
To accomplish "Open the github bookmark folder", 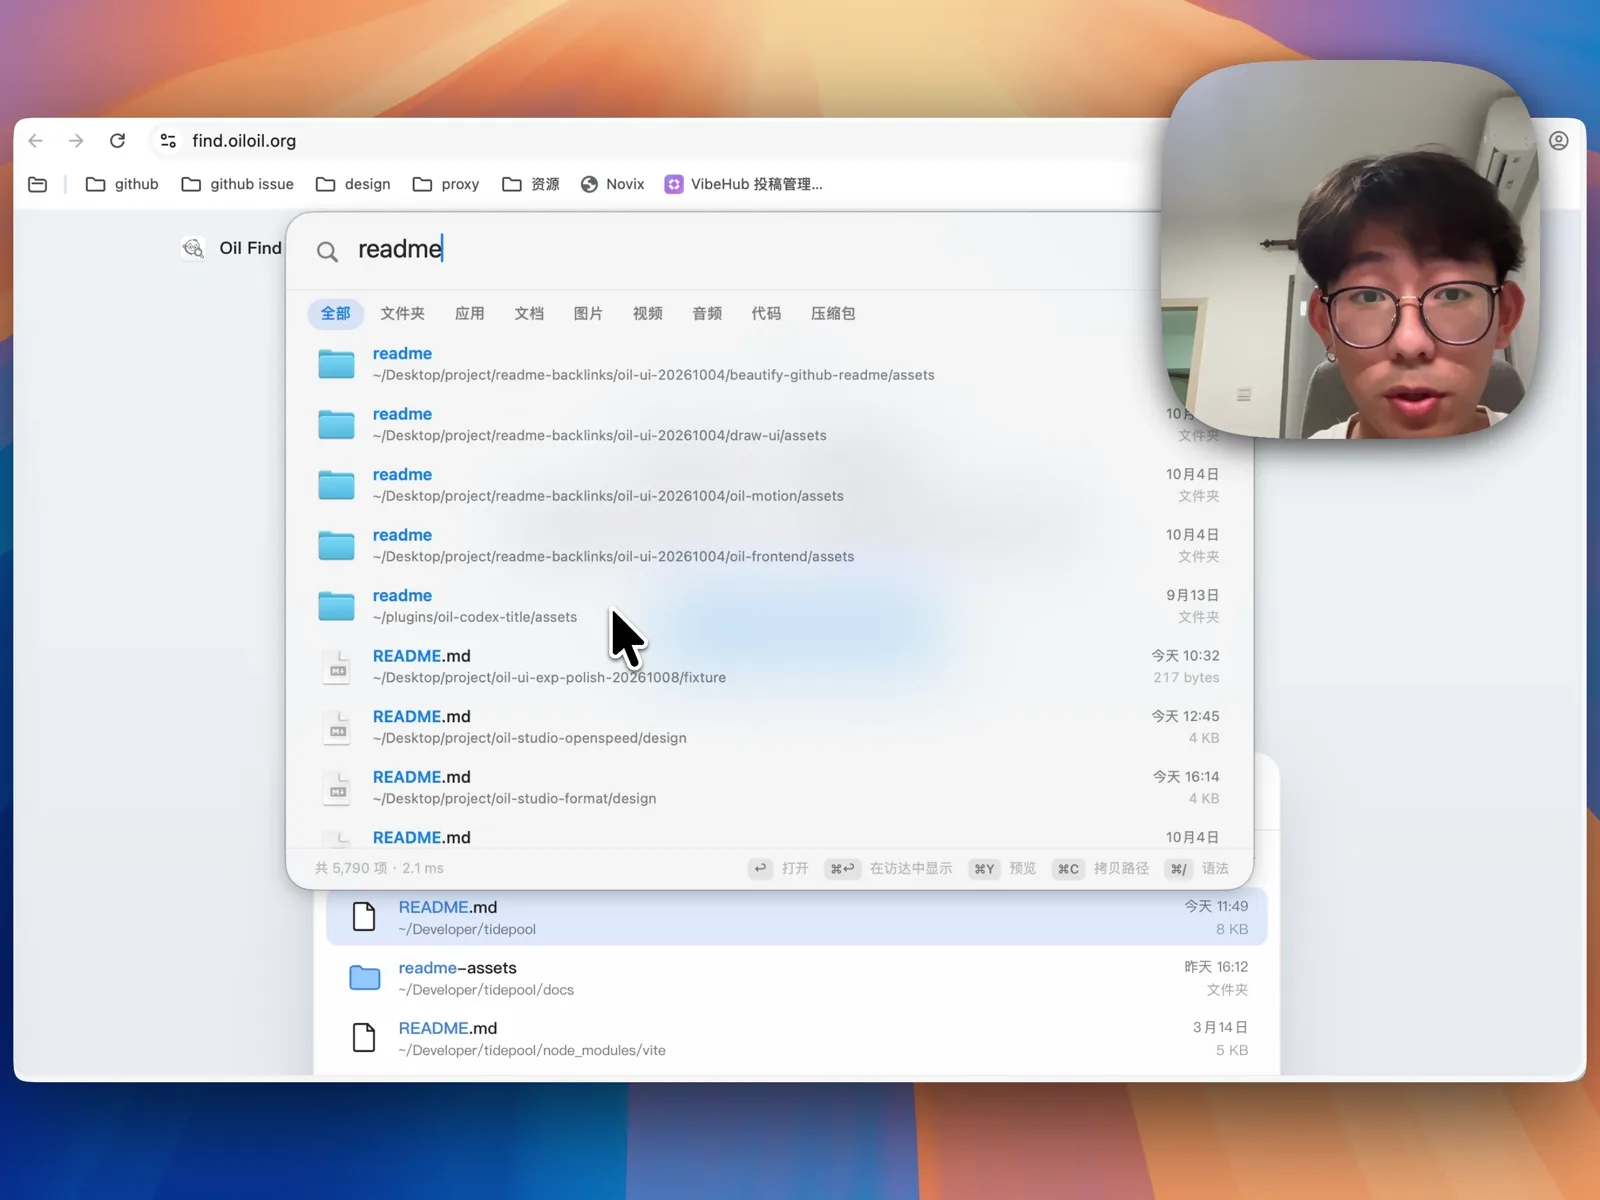I will pos(122,184).
